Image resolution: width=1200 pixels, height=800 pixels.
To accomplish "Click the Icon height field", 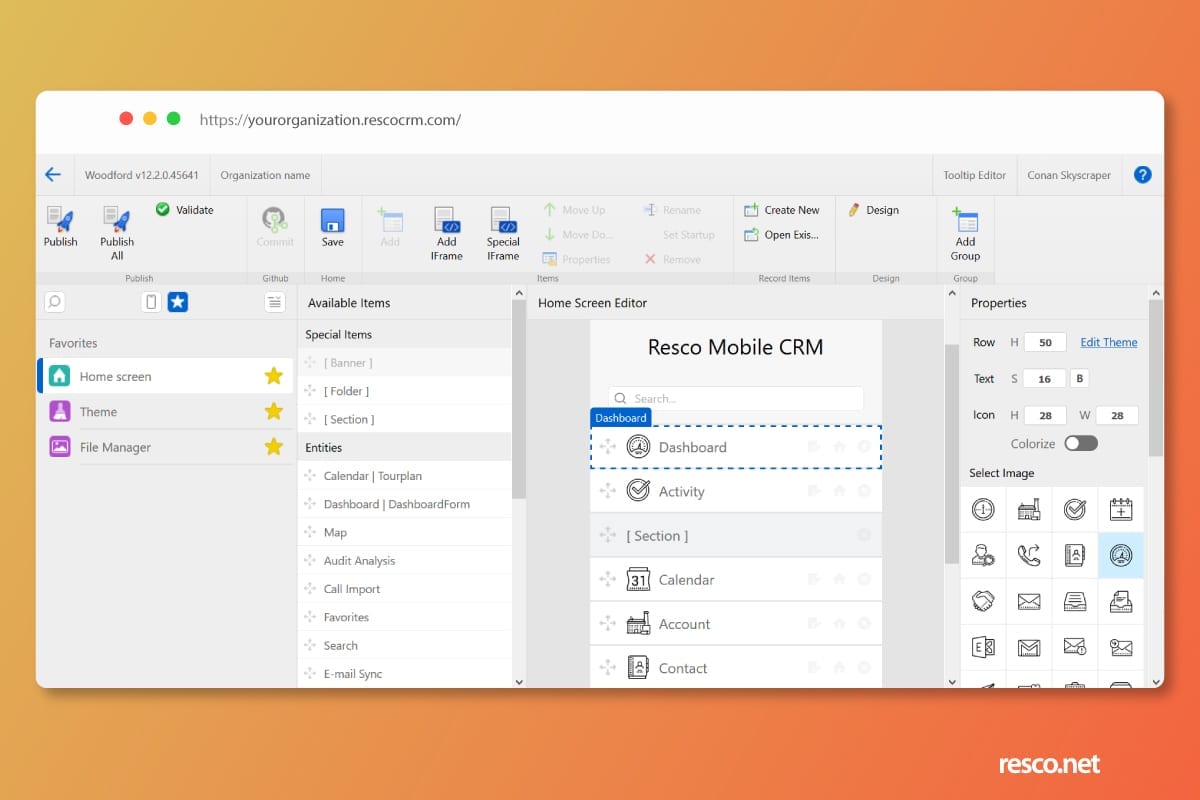I will point(1045,415).
